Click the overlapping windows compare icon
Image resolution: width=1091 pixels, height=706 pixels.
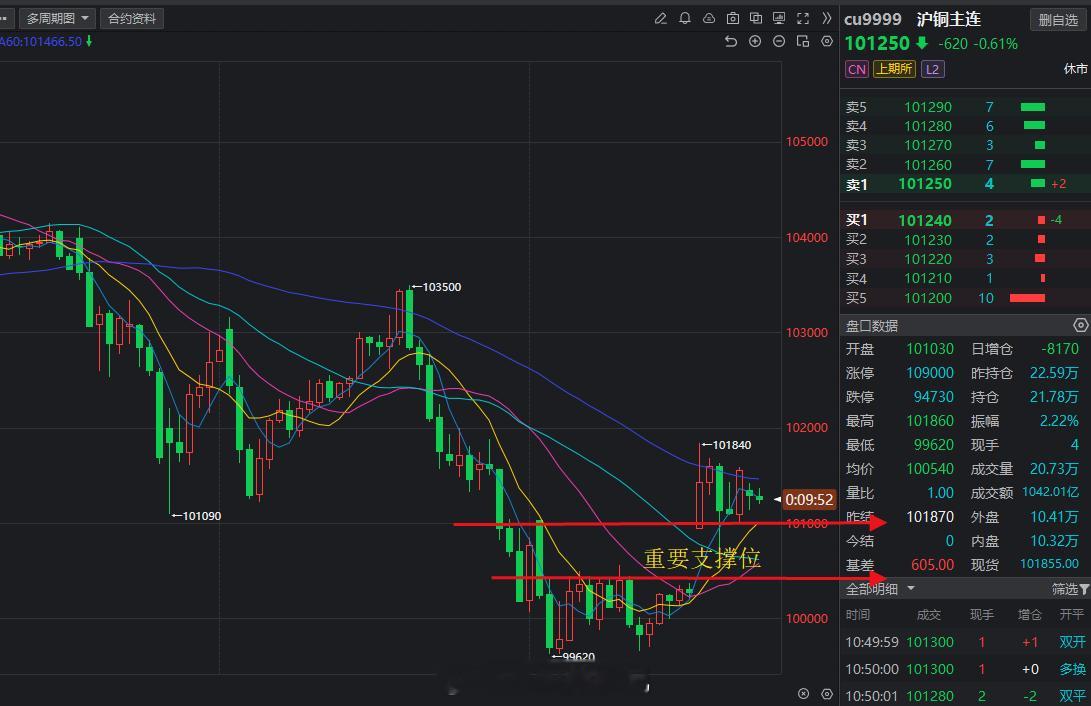(756, 19)
